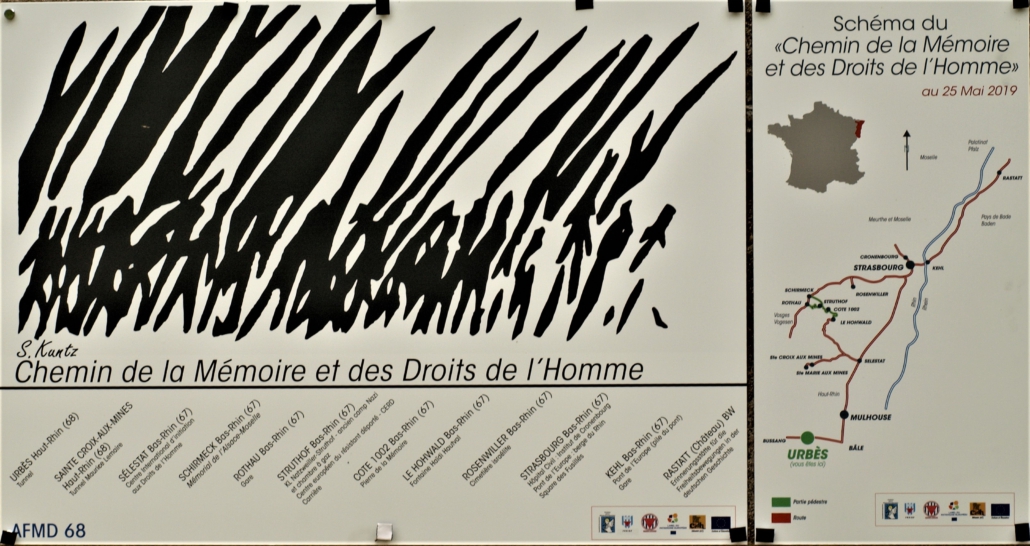This screenshot has height=546, width=1030.
Task: Click the red 'Route' legend swatch
Action: 780,518
